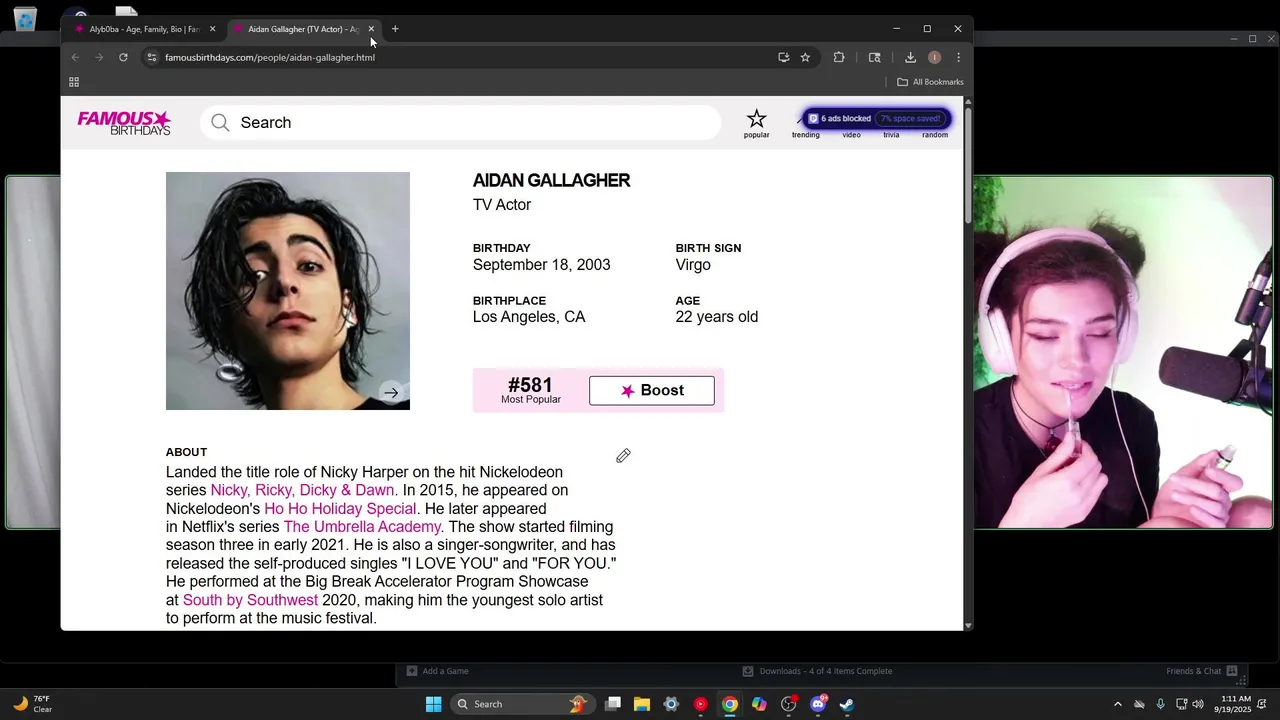Open the red music app on taskbar
1280x720 pixels.
pyautogui.click(x=700, y=704)
